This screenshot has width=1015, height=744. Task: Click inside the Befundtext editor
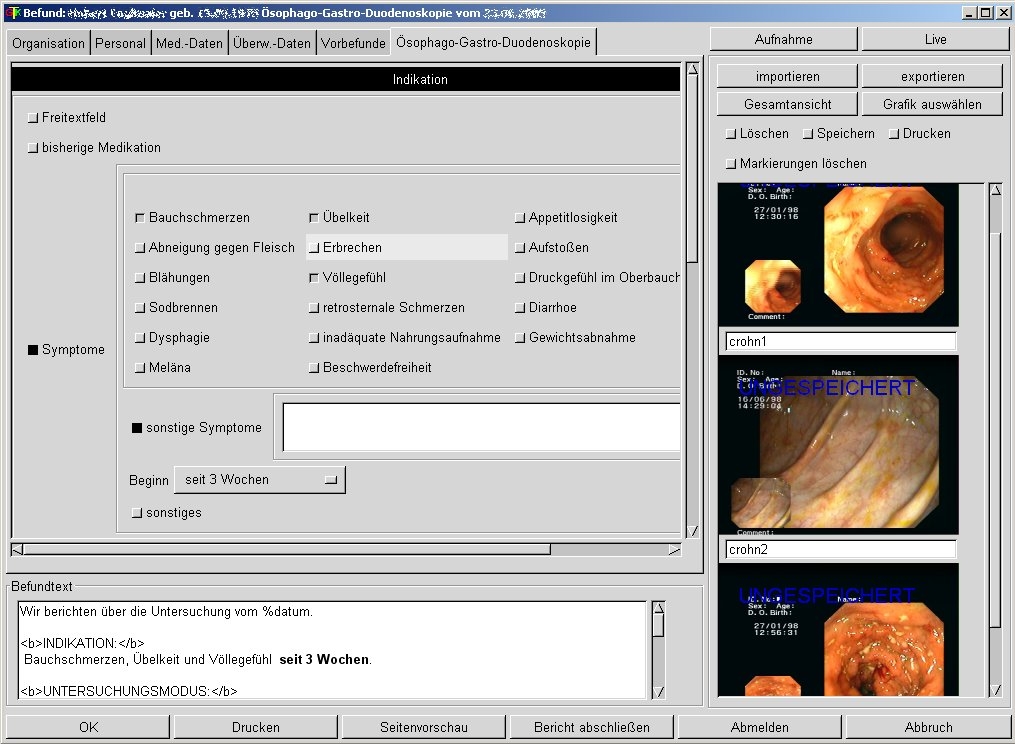pyautogui.click(x=331, y=650)
